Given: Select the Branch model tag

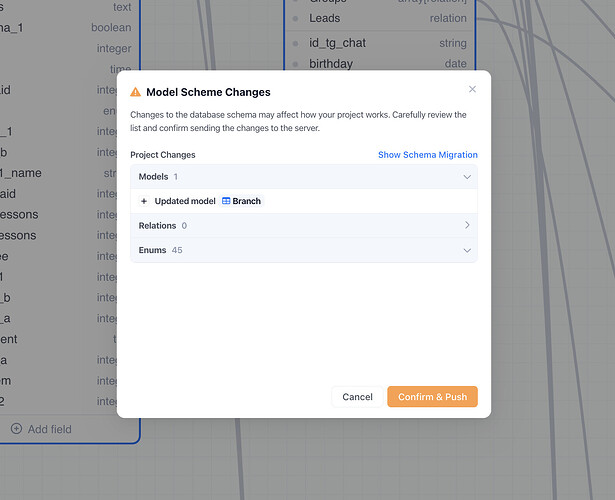Looking at the screenshot, I should [242, 201].
